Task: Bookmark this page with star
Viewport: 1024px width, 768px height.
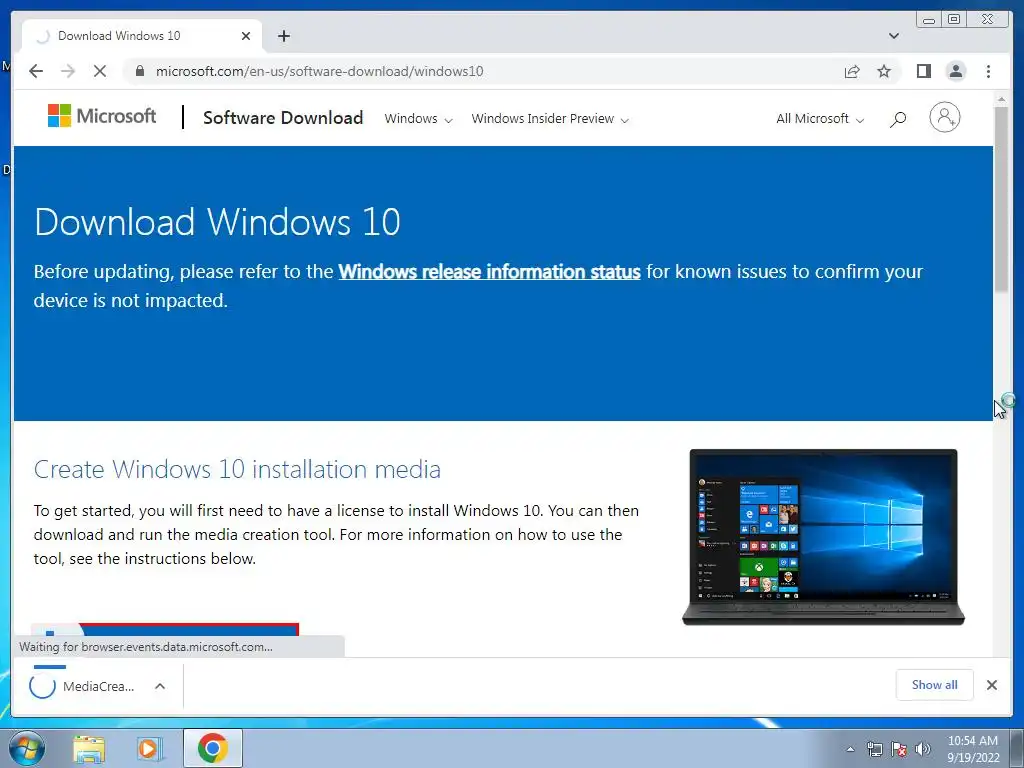Action: click(884, 71)
